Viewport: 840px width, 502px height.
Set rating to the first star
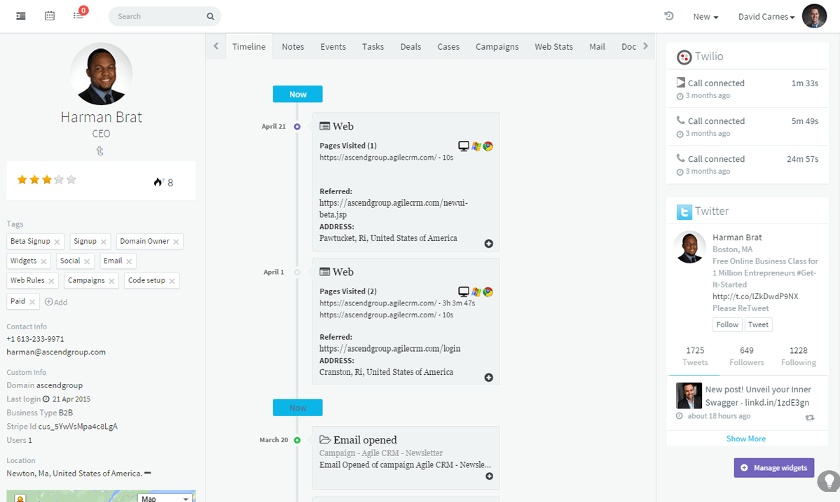pyautogui.click(x=22, y=179)
